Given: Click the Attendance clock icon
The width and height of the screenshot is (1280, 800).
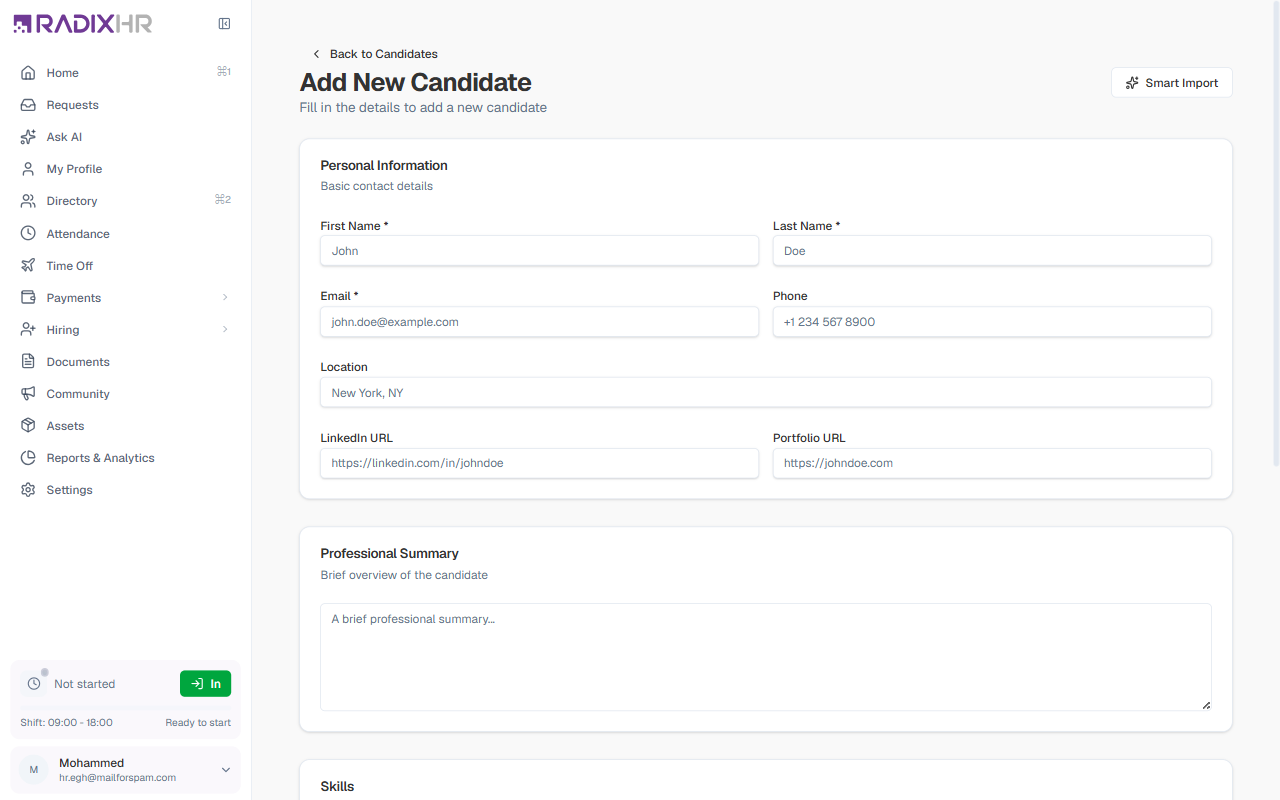Looking at the screenshot, I should [x=28, y=233].
